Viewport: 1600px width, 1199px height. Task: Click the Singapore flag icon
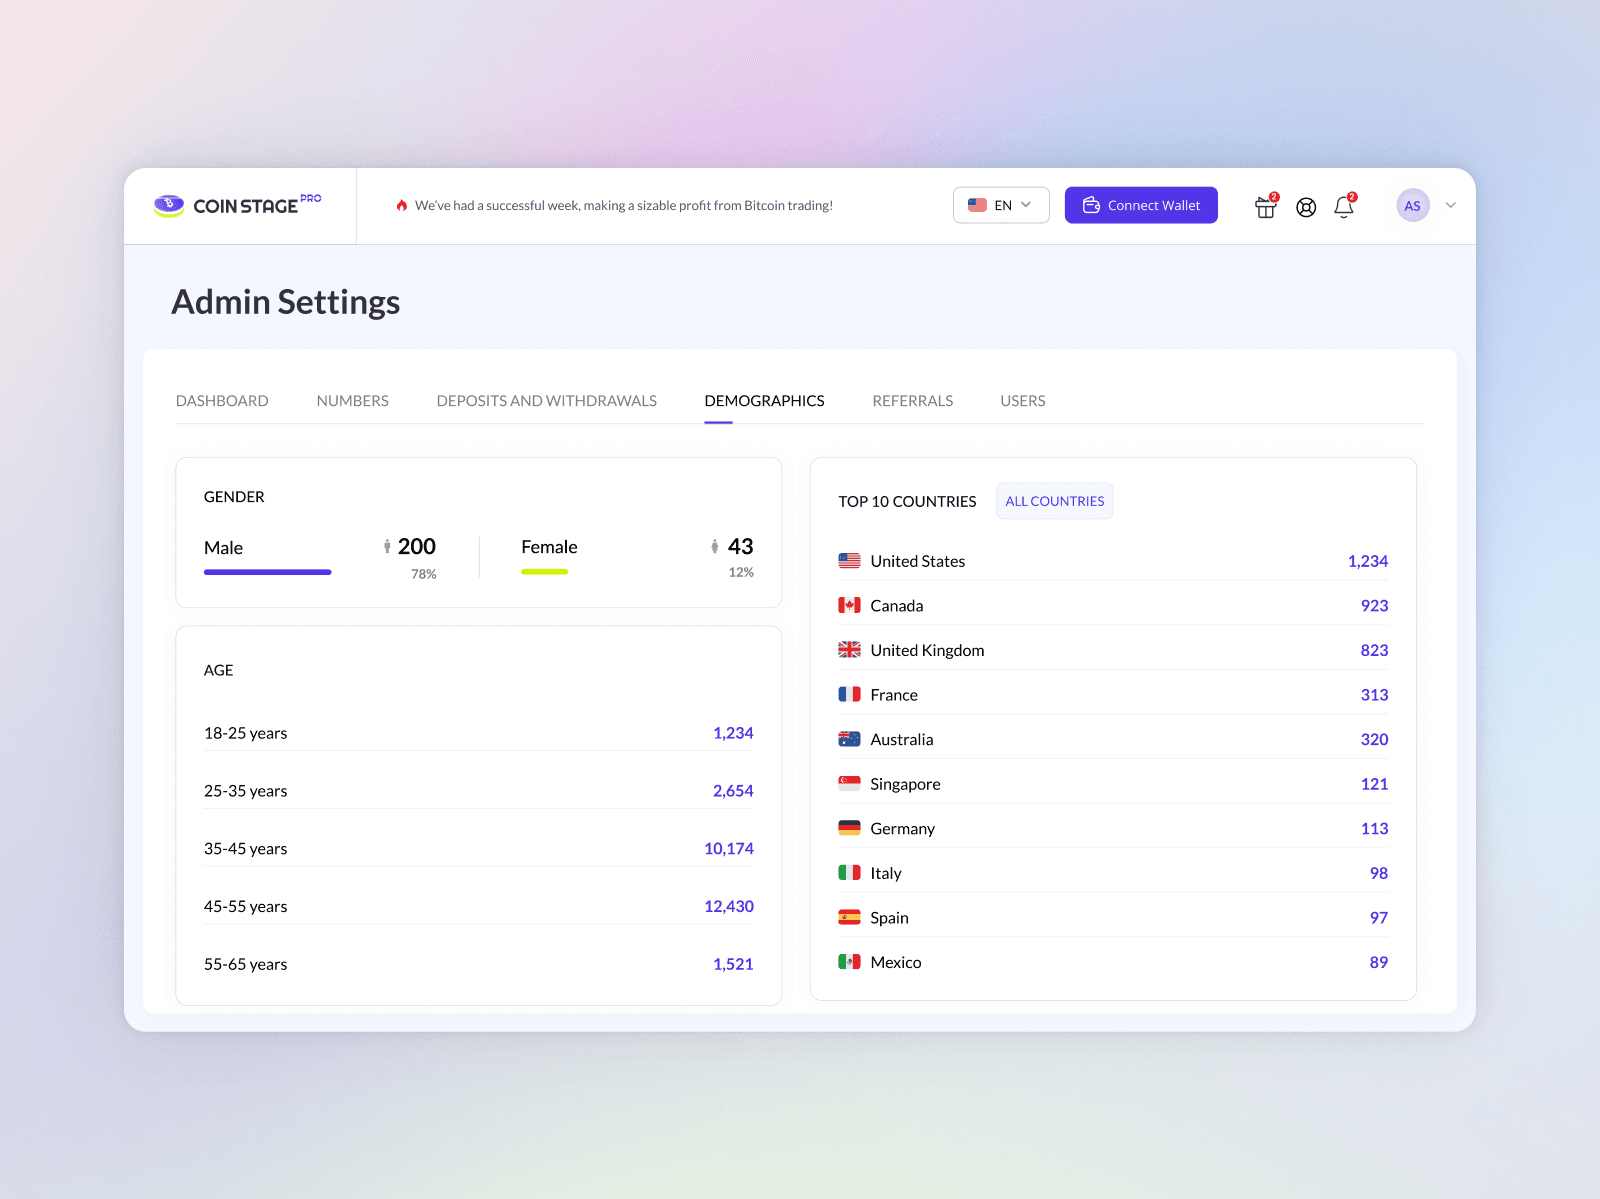[x=849, y=784]
